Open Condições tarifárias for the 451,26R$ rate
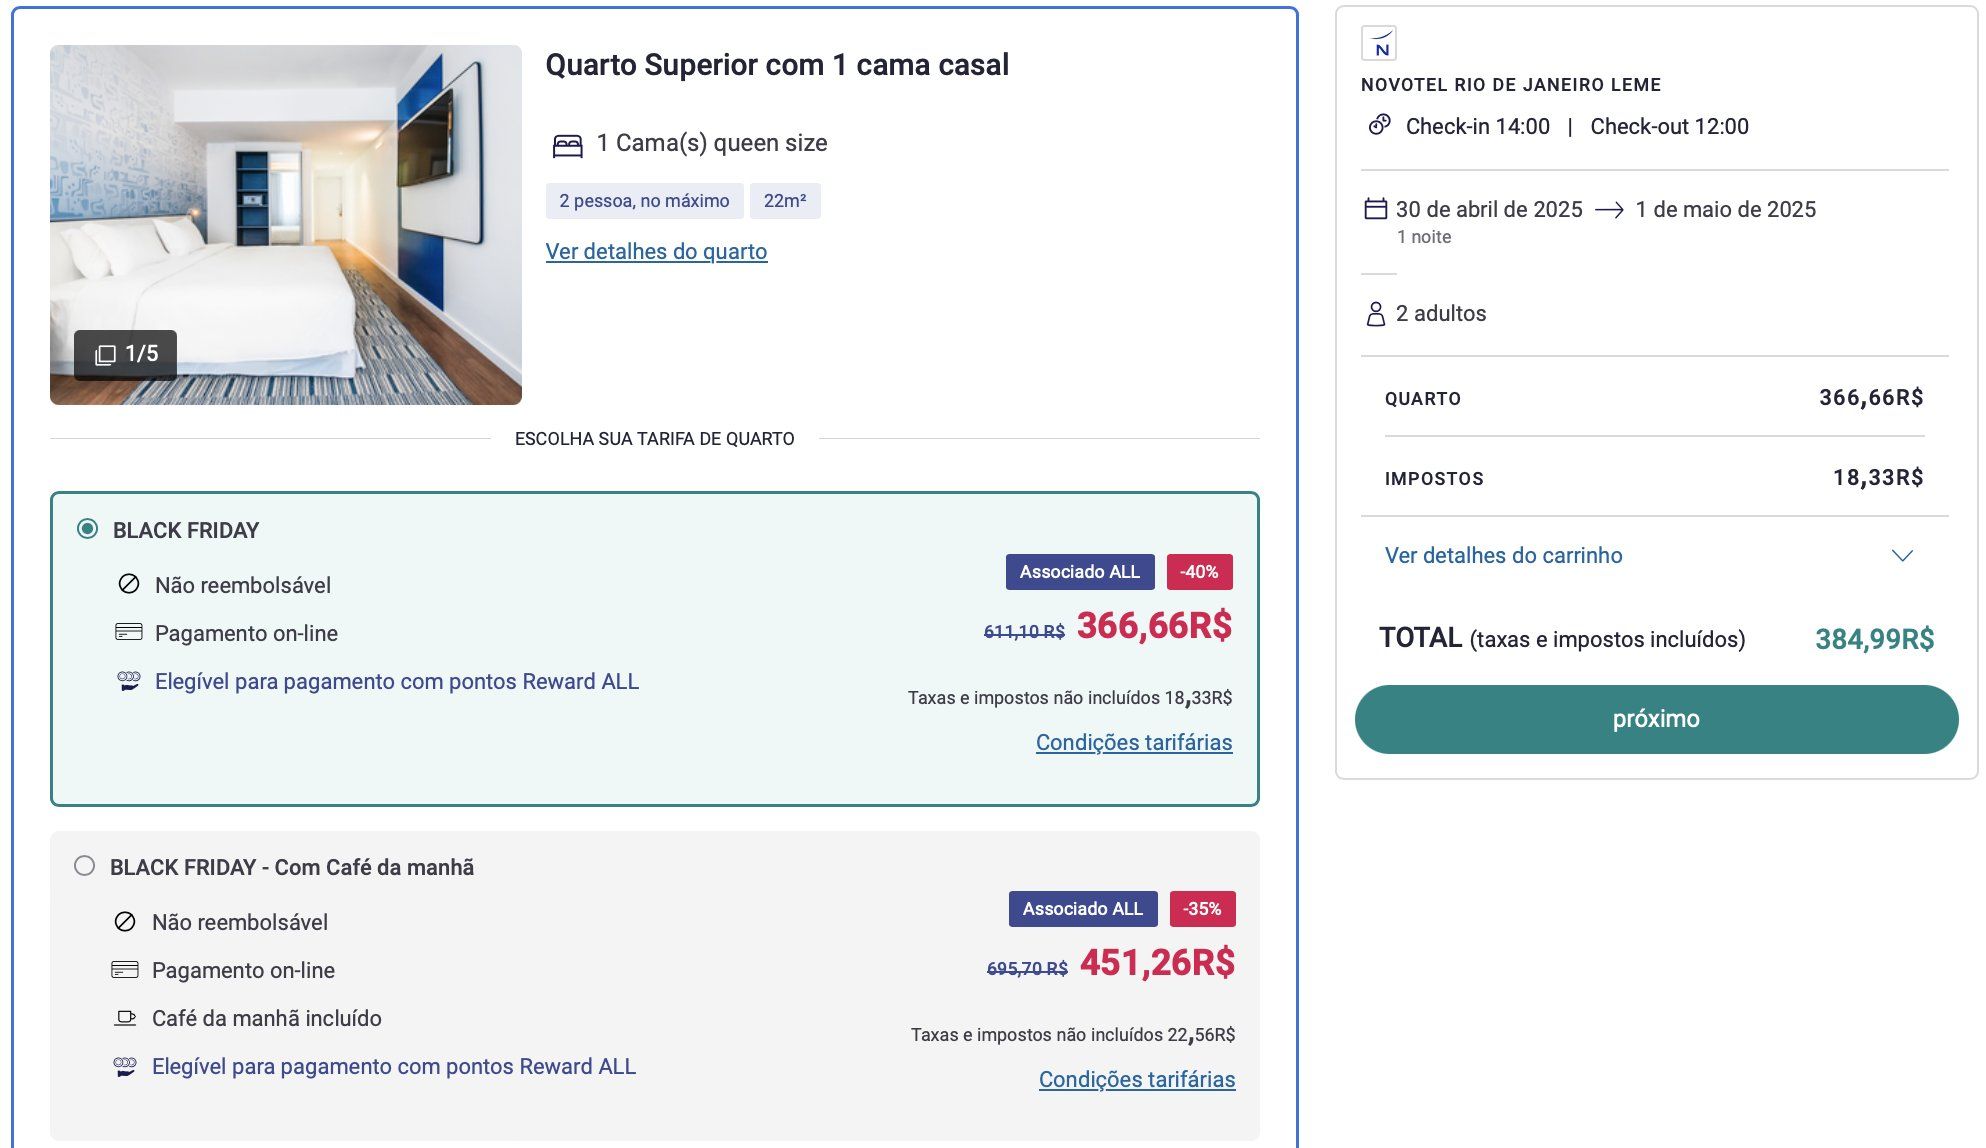This screenshot has height=1148, width=1986. (1137, 1079)
